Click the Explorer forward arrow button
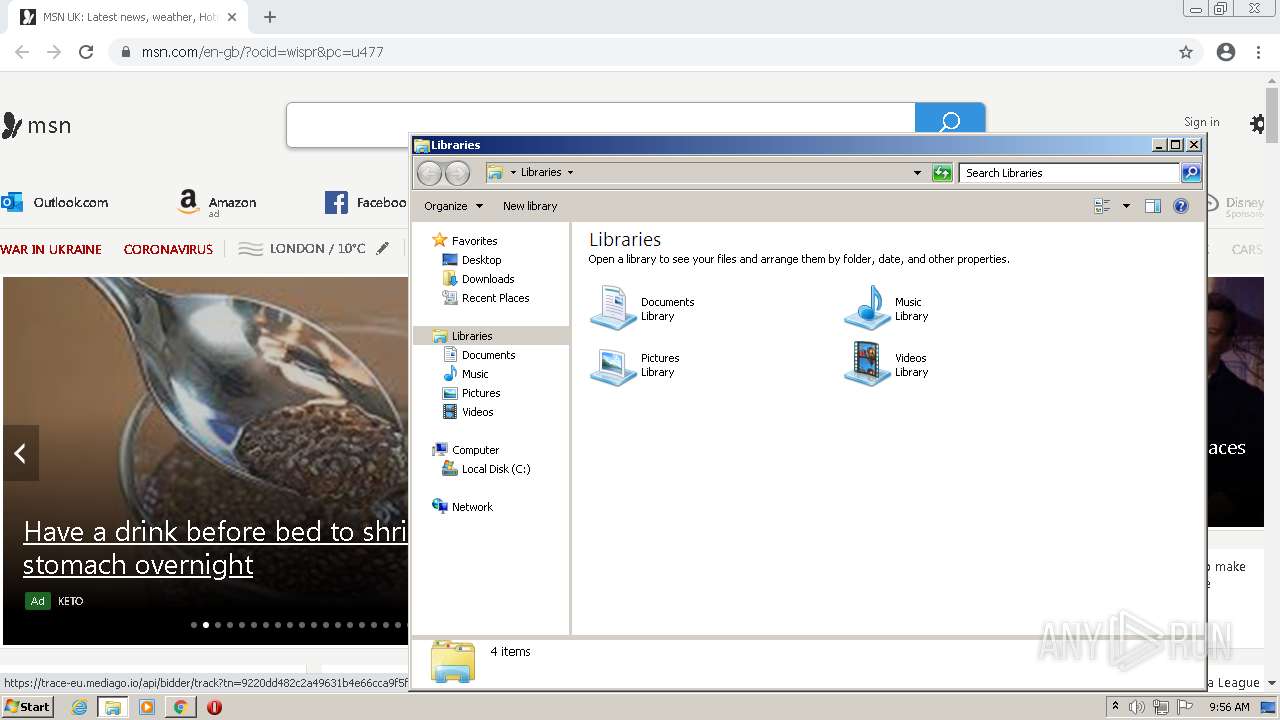 pyautogui.click(x=457, y=173)
